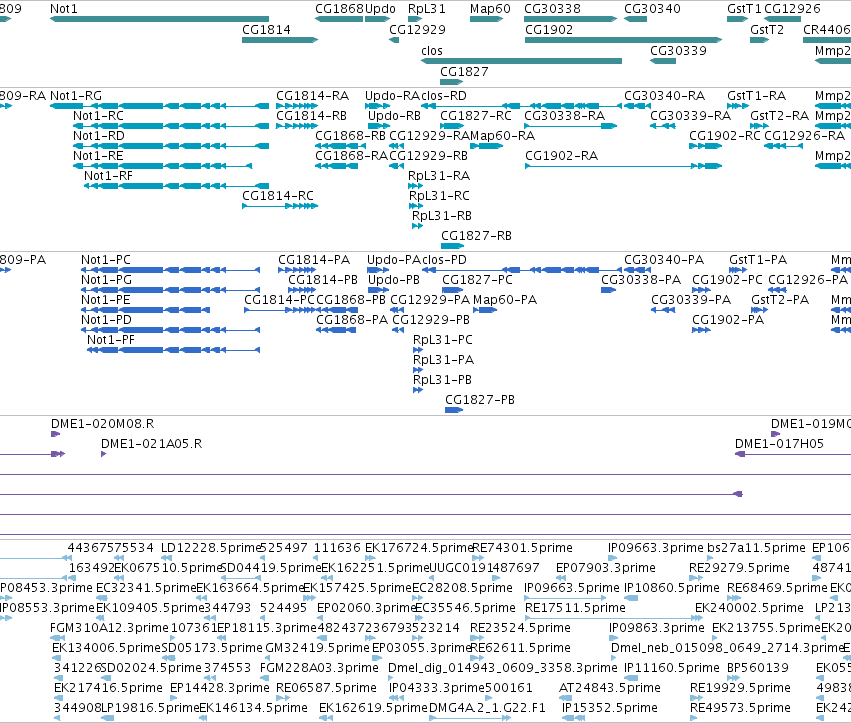Screen dimensions: 851x723
Task: Select the CG1827 gene feature
Action: [452, 82]
